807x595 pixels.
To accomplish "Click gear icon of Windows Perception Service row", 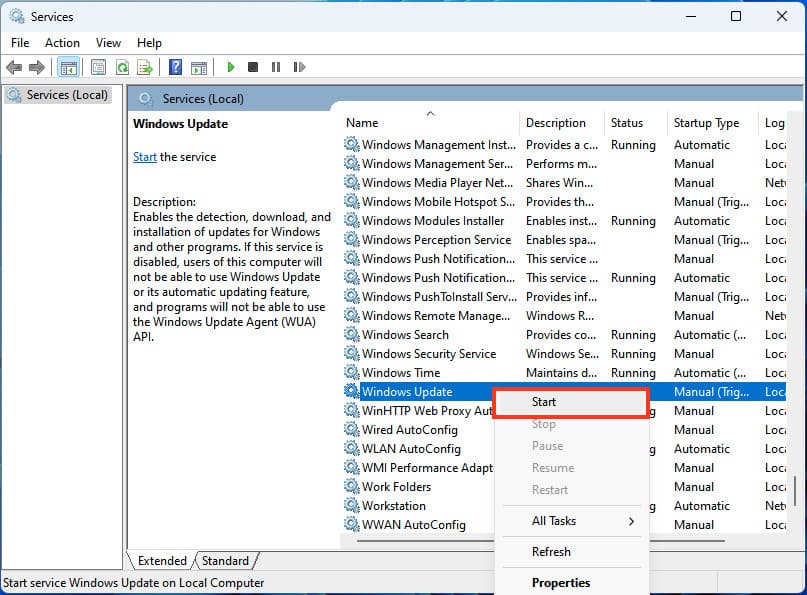I will click(x=352, y=240).
